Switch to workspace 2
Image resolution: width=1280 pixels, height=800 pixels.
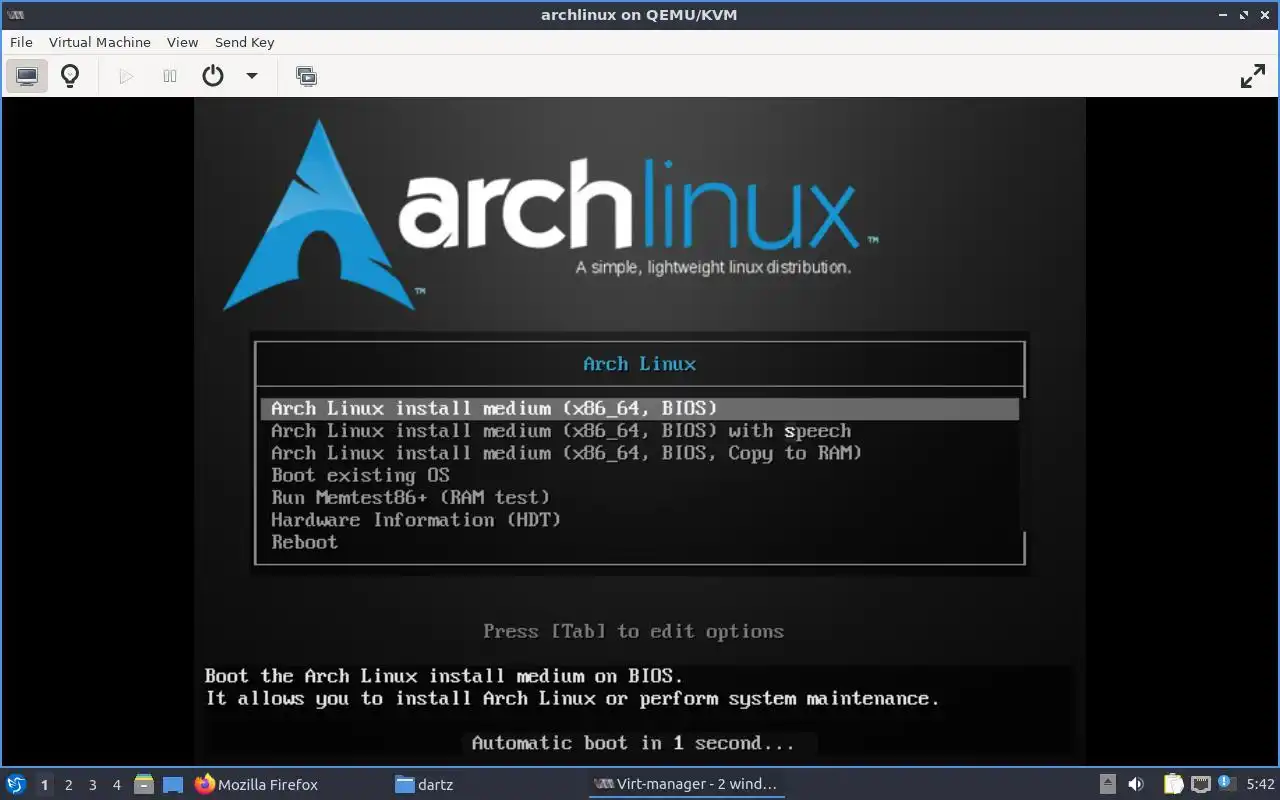[69, 785]
